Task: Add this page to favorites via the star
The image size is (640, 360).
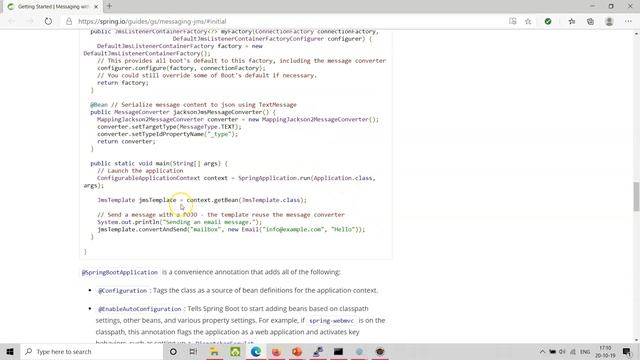Action: point(528,21)
